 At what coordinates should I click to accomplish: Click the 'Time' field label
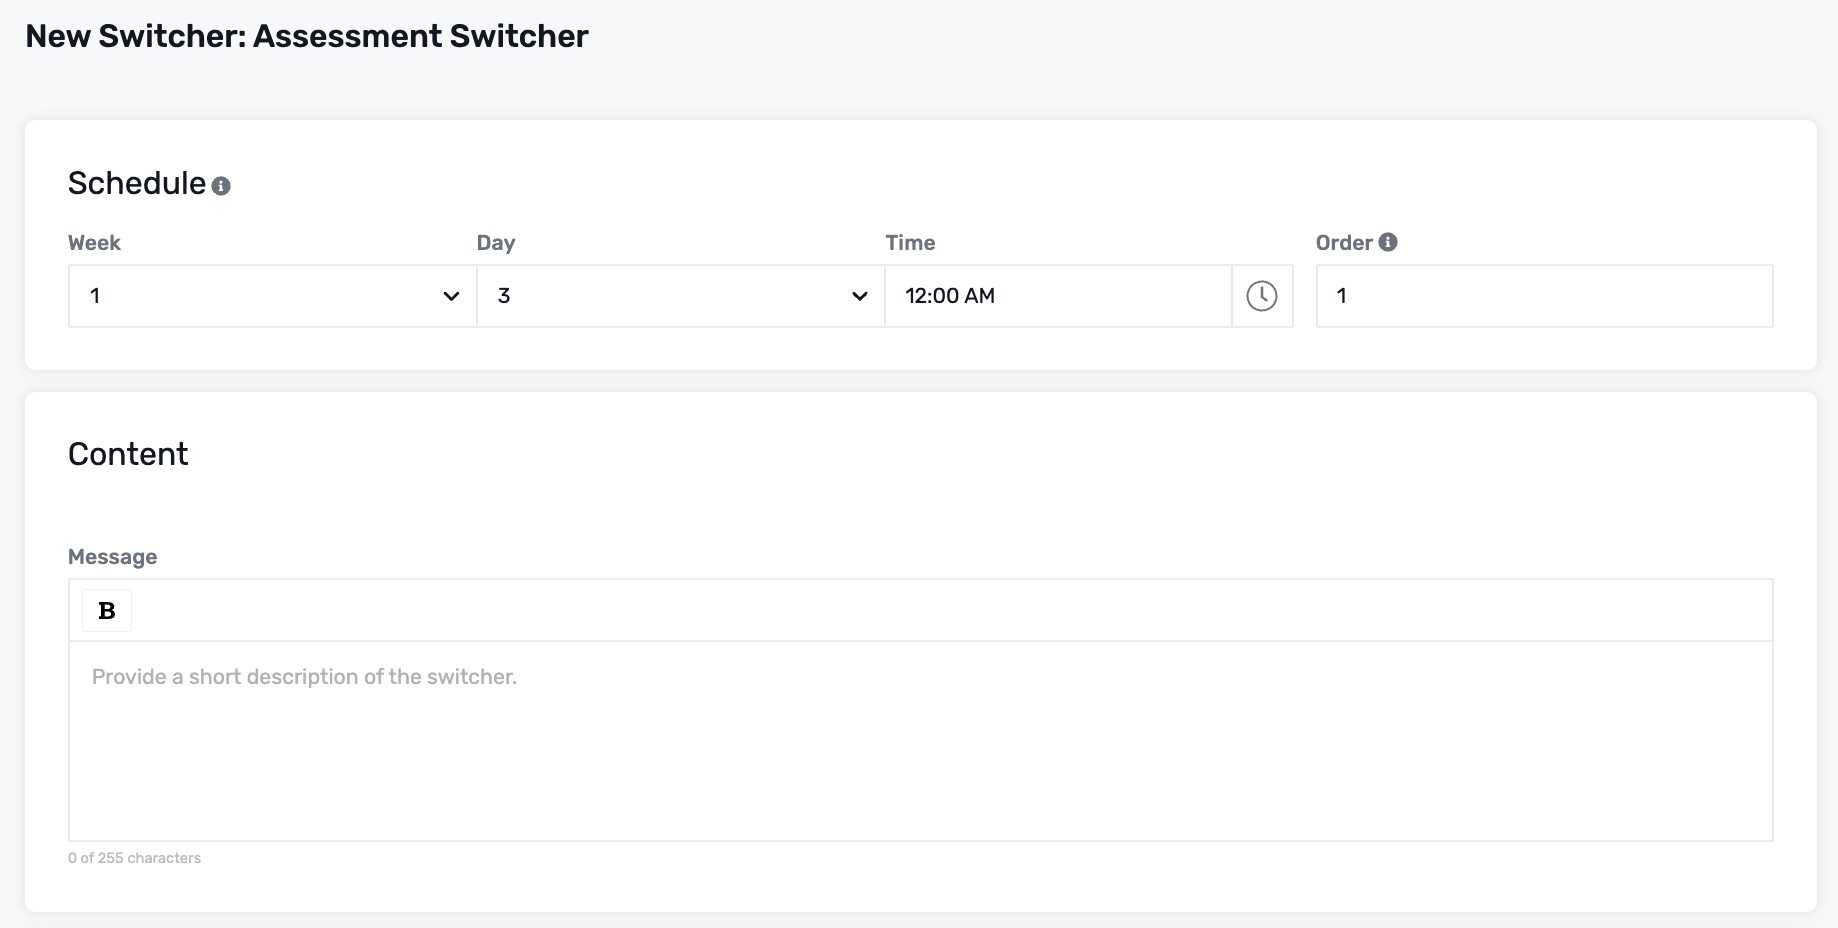click(910, 243)
